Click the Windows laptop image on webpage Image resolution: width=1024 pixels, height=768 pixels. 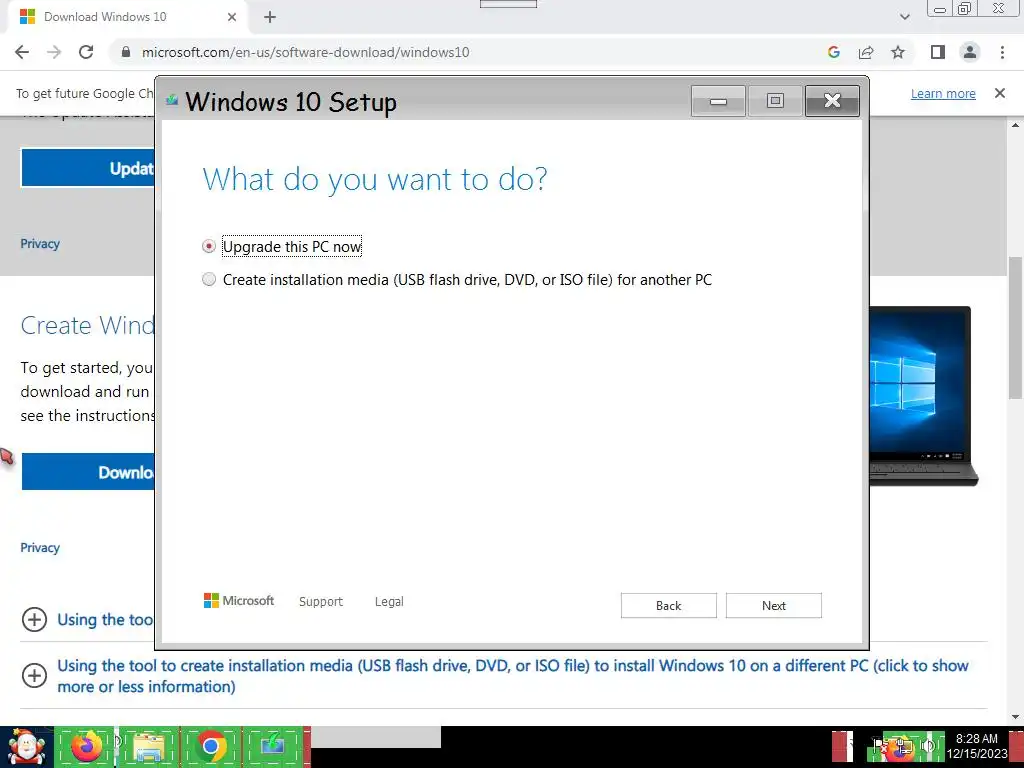(x=923, y=396)
